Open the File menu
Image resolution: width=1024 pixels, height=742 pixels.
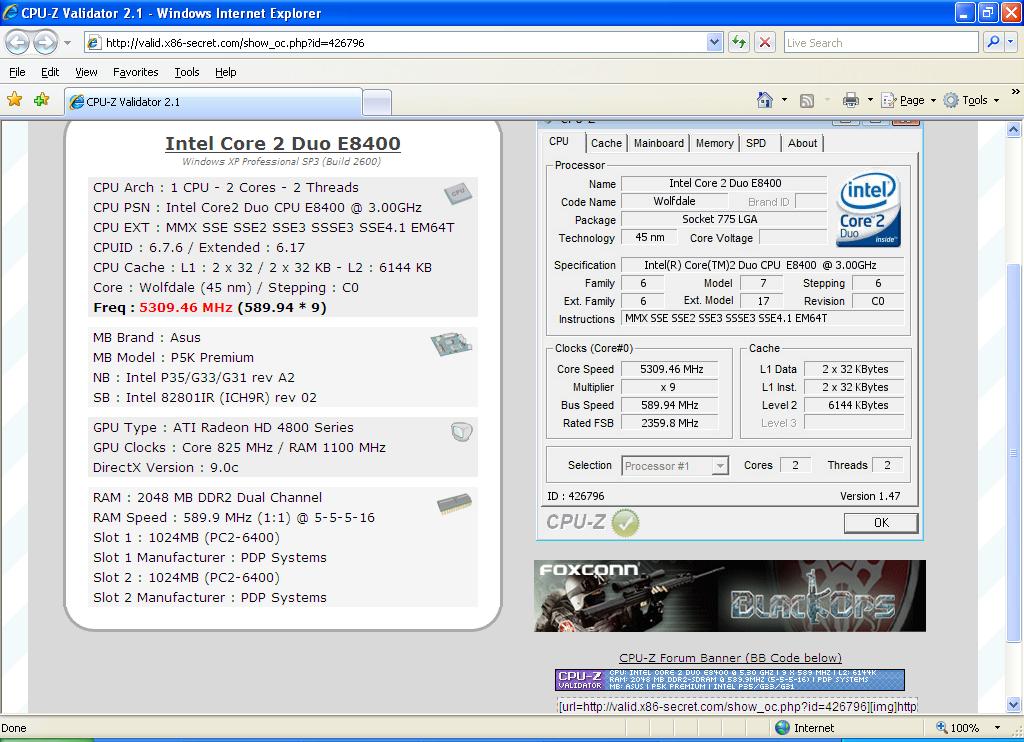tap(17, 72)
